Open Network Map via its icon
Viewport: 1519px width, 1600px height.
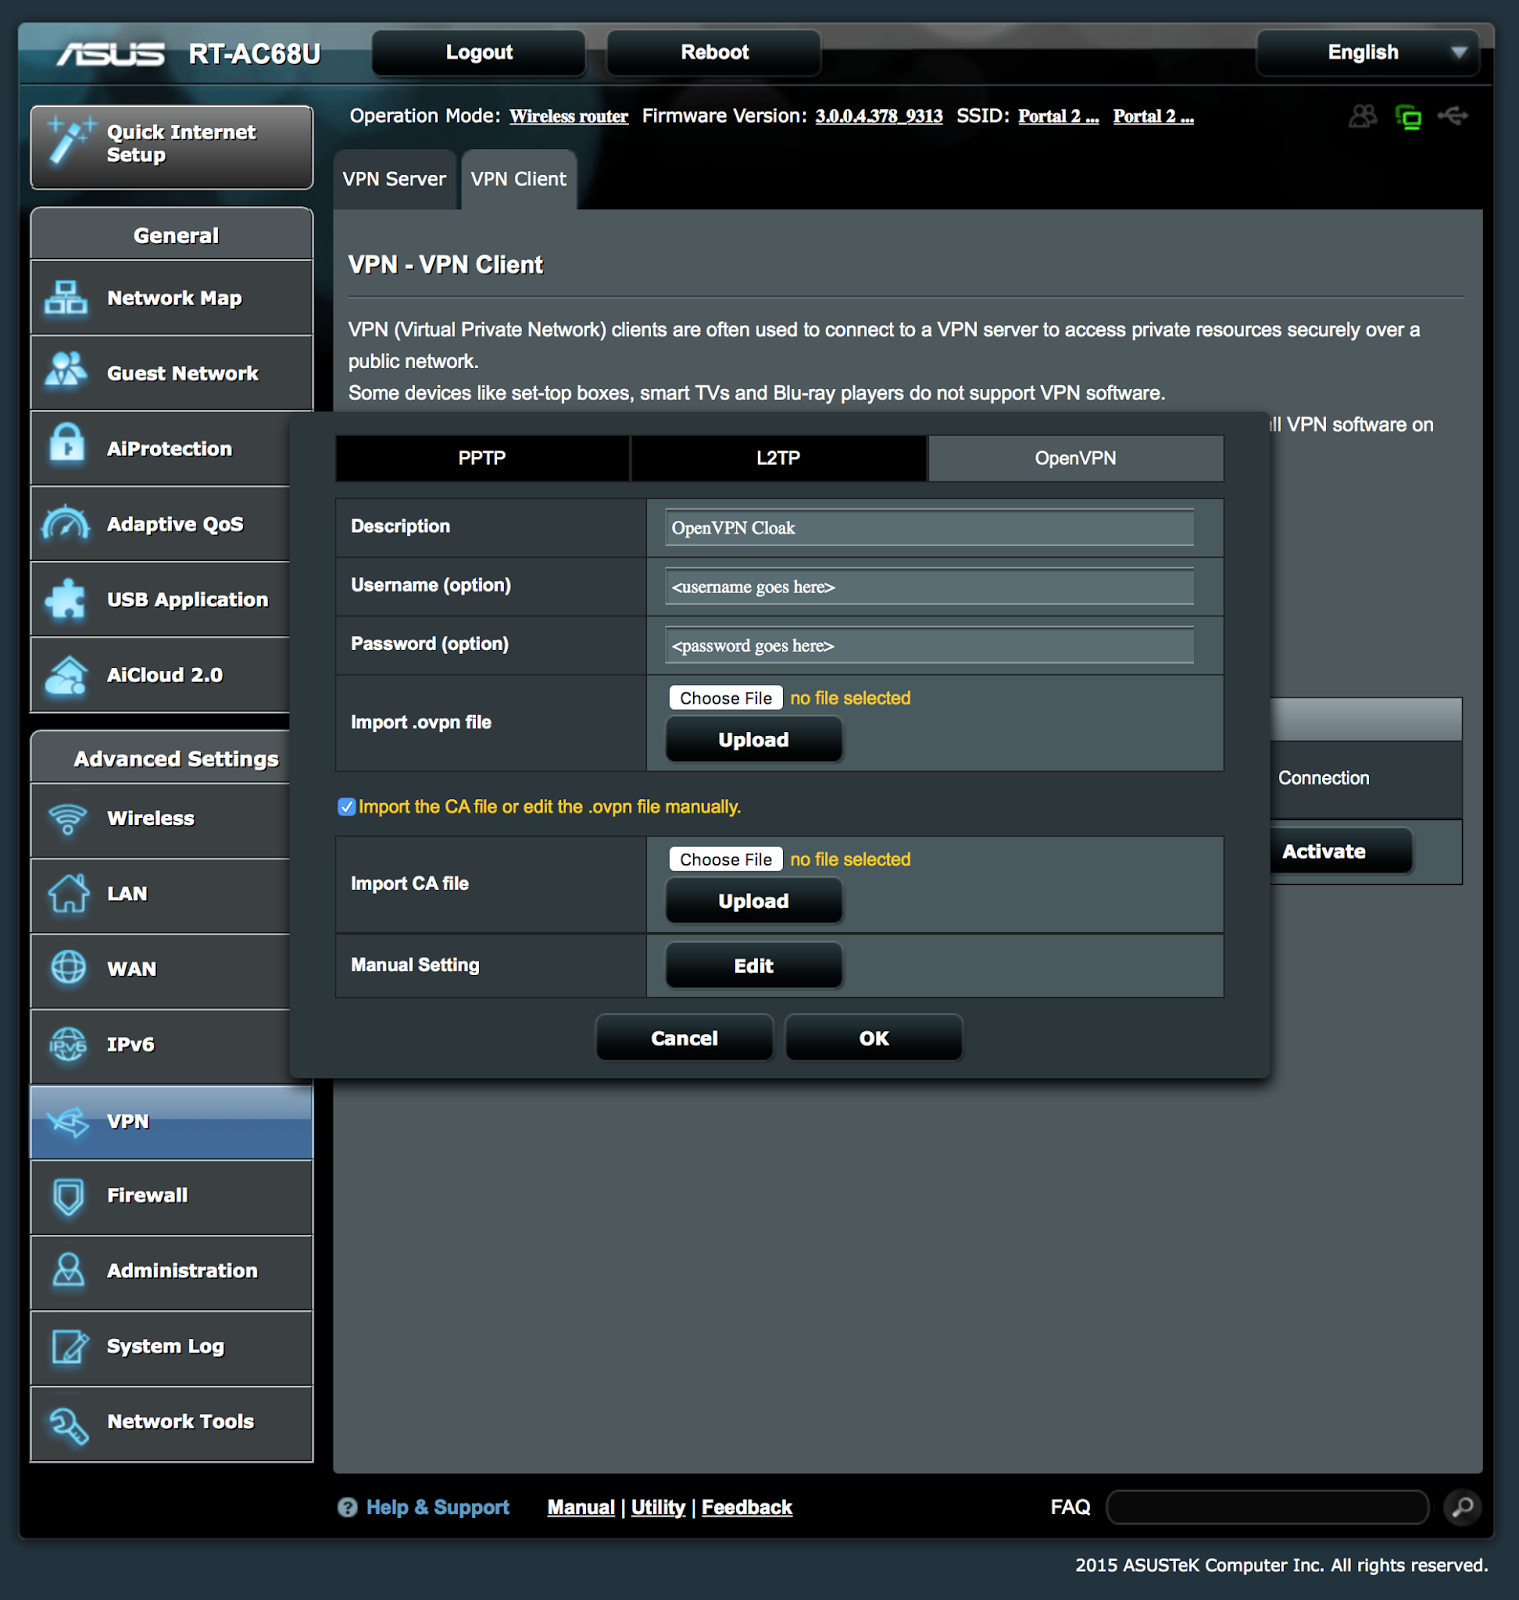[67, 298]
